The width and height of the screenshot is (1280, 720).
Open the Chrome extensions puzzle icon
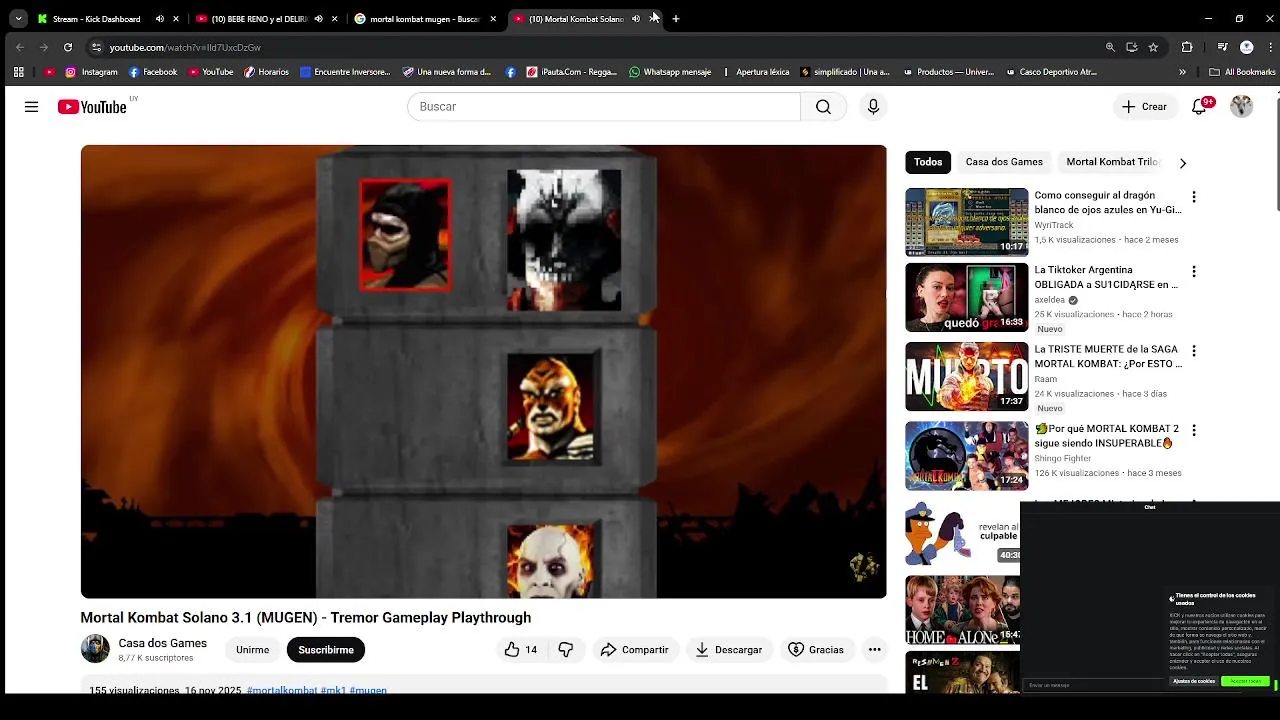coord(1187,47)
